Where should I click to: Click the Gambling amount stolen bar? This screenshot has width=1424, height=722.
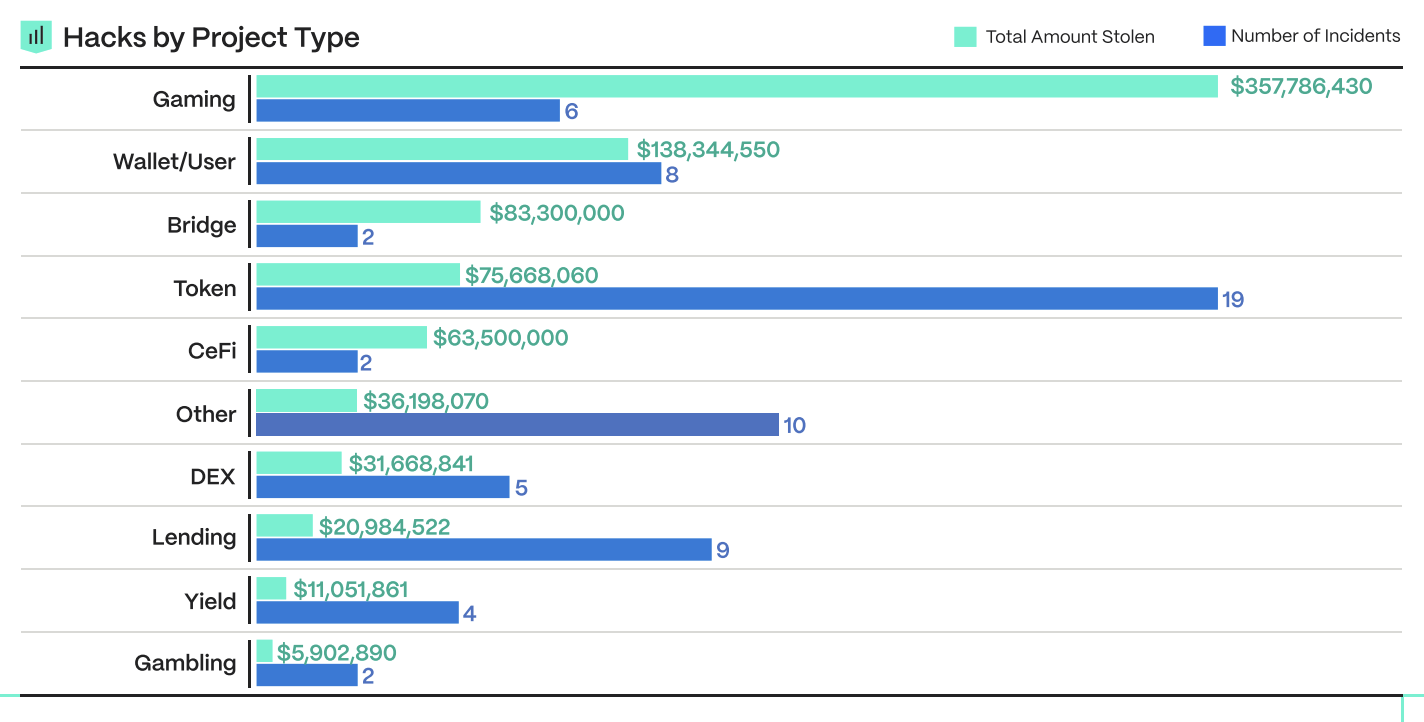click(x=265, y=652)
